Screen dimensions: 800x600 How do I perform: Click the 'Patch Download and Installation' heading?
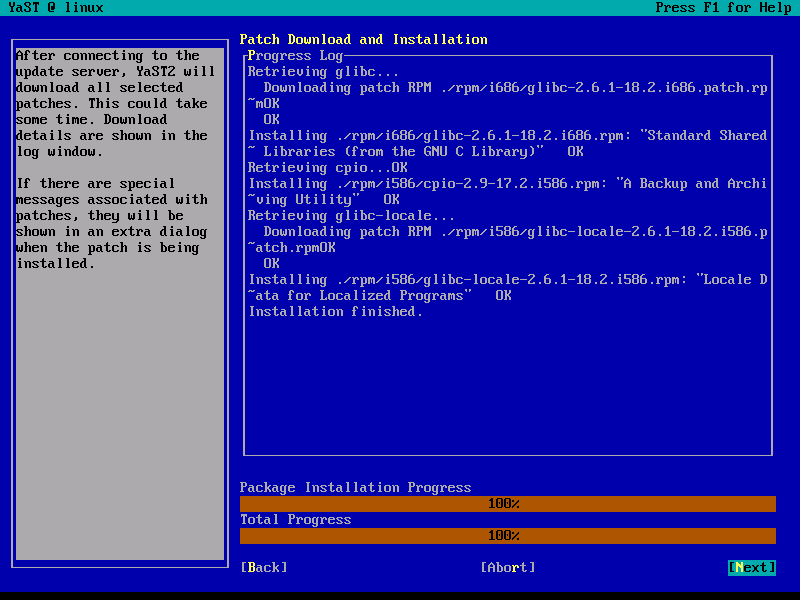tap(363, 40)
